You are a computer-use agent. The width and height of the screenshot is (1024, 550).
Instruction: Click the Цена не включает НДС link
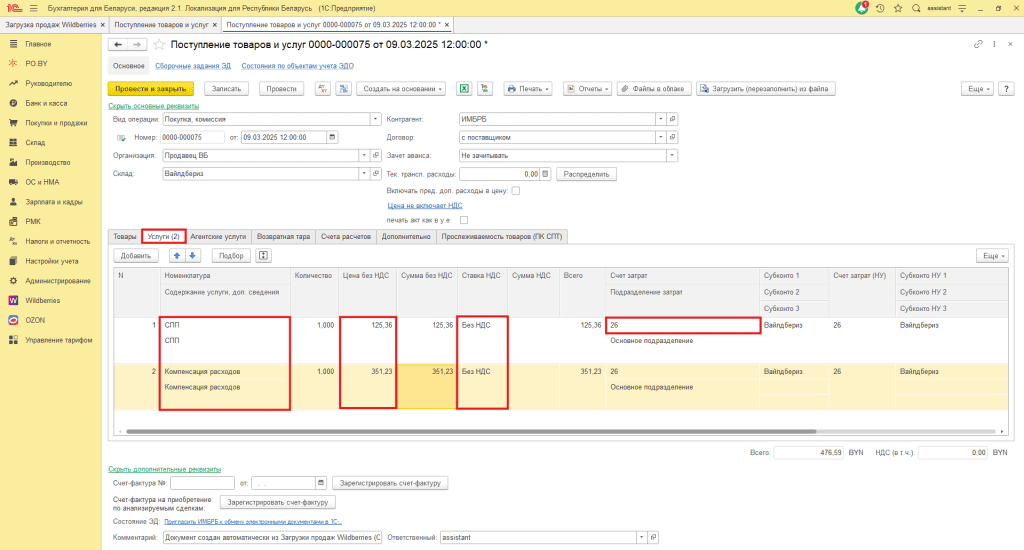(x=424, y=205)
